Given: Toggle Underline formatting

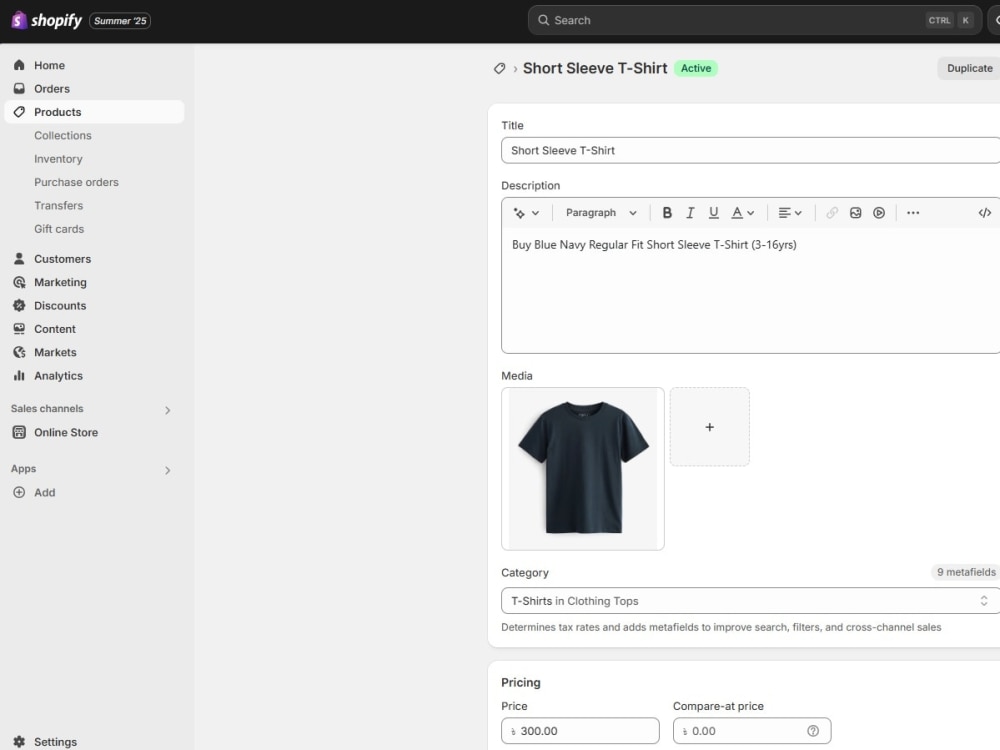Looking at the screenshot, I should click(714, 213).
